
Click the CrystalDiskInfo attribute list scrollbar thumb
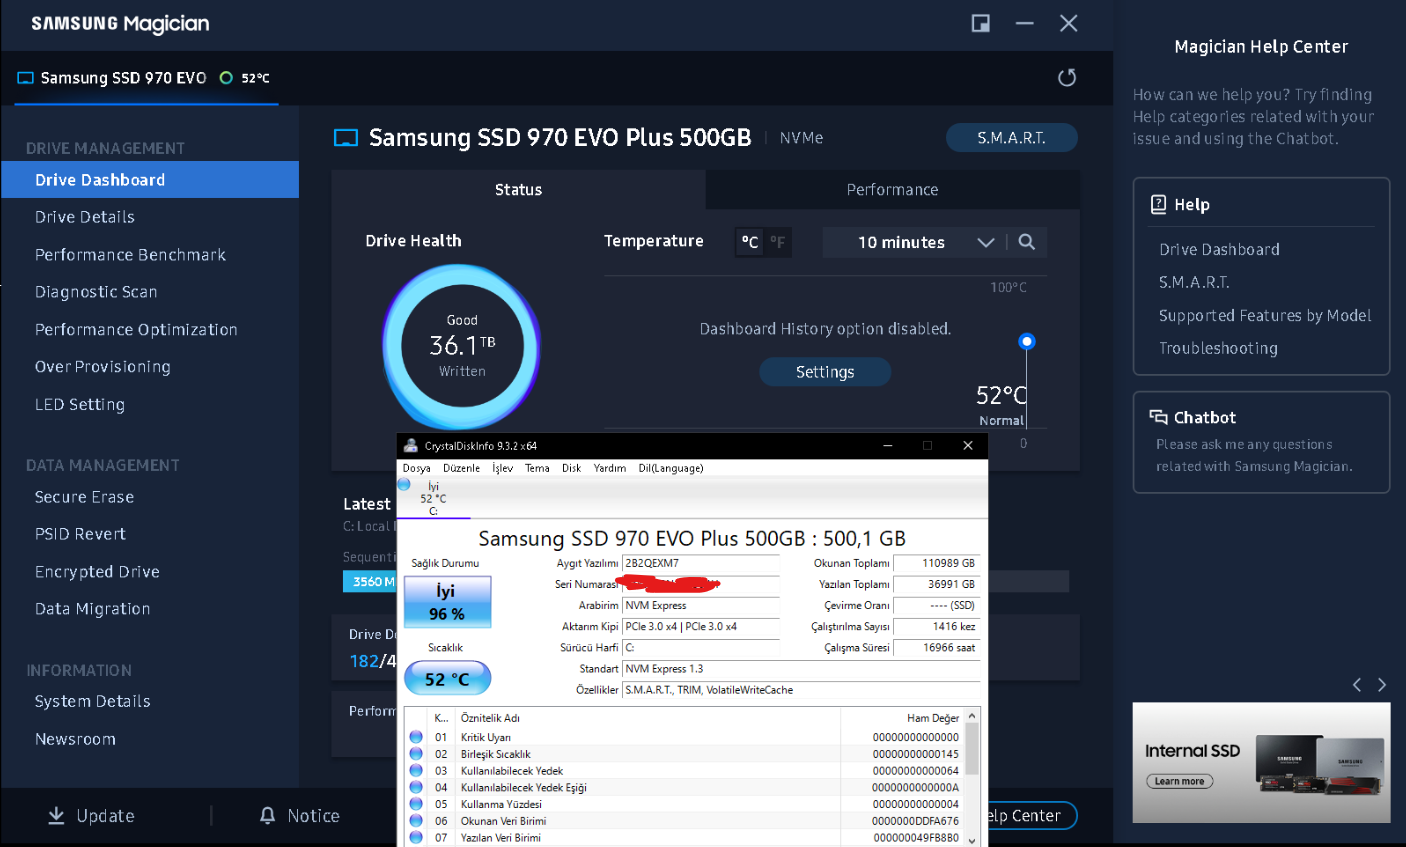tap(972, 749)
